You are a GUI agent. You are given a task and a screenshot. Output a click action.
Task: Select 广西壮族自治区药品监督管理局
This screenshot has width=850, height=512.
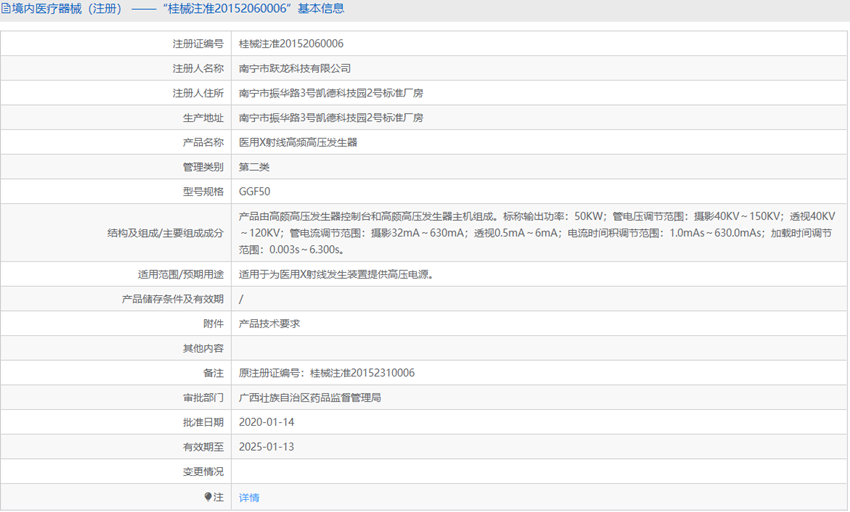coord(310,398)
